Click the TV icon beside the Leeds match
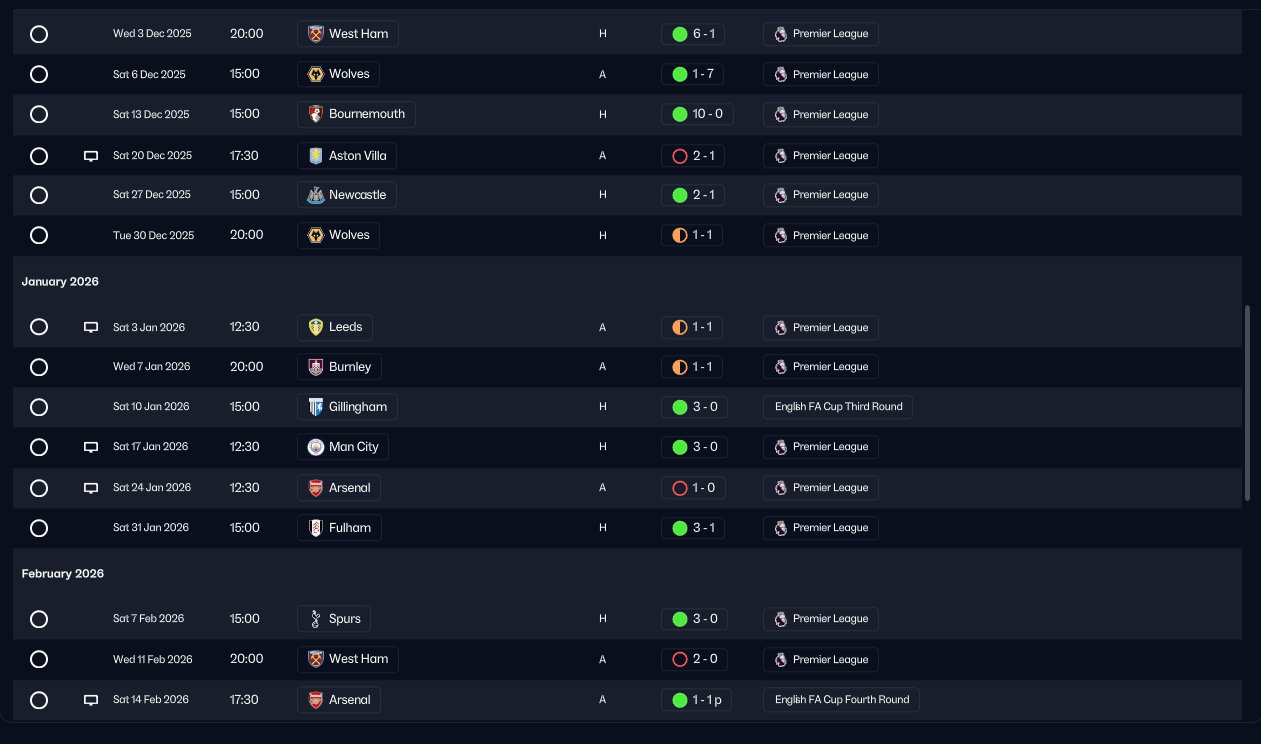This screenshot has height=744, width=1261. [90, 327]
